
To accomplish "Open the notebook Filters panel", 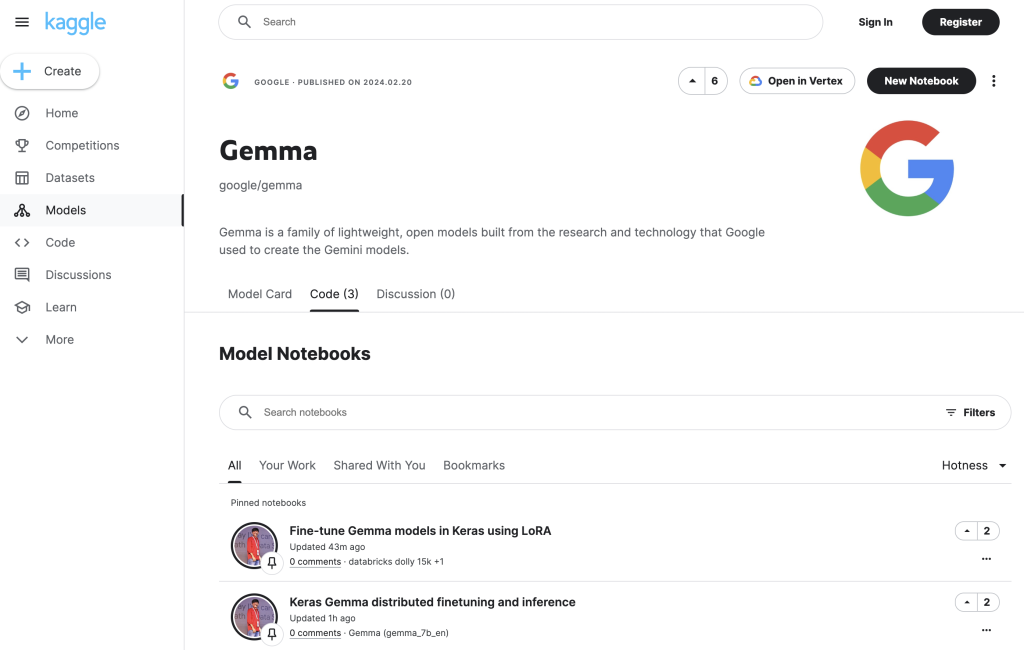I will [x=970, y=412].
